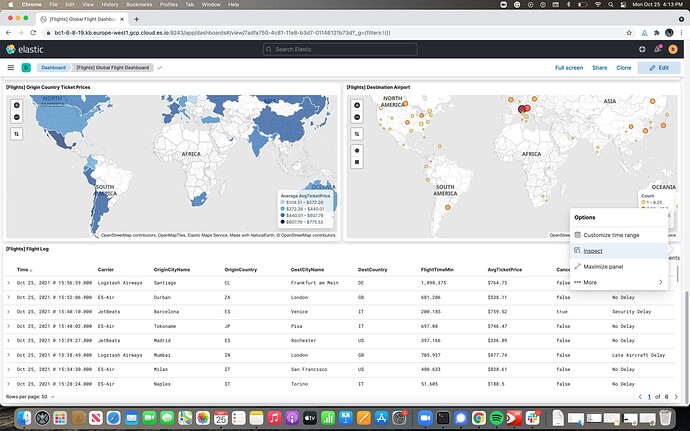Open Slack from the Dock

pos(532,417)
